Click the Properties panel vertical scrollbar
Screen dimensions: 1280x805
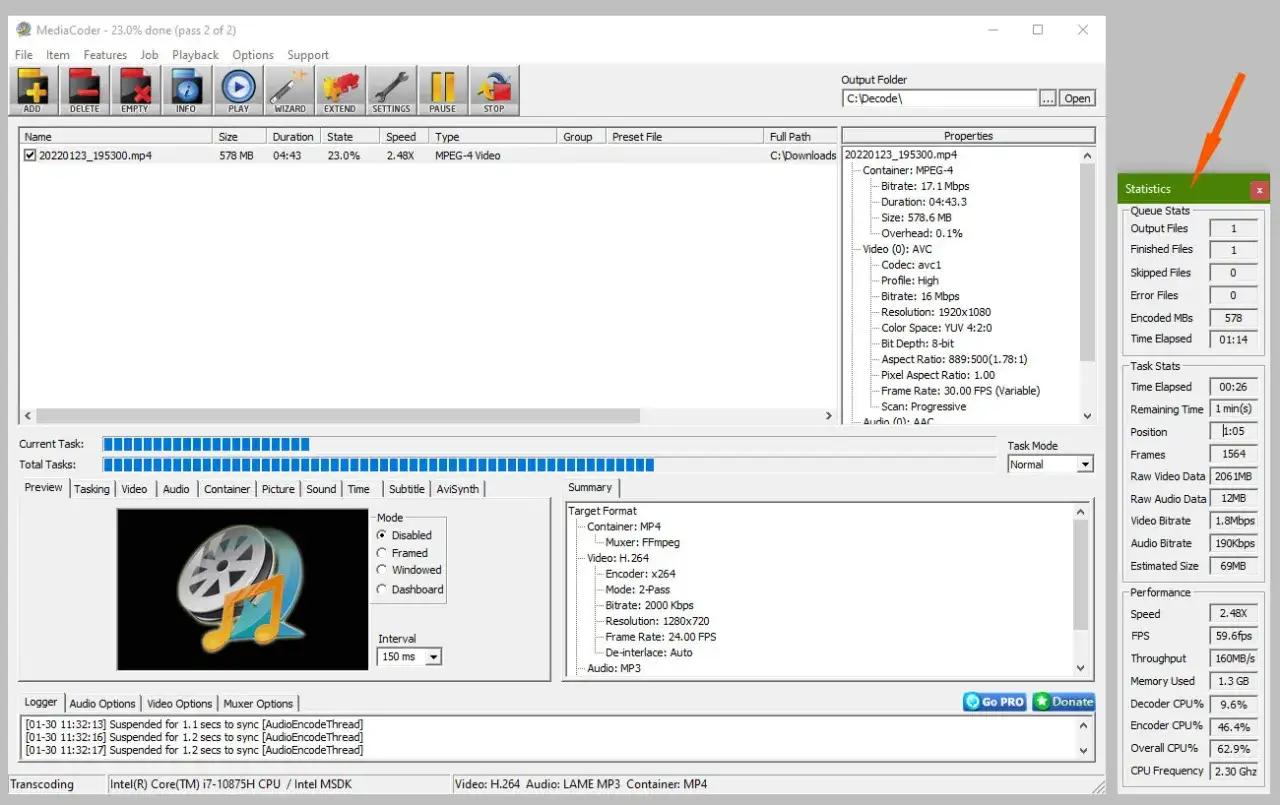click(1088, 286)
